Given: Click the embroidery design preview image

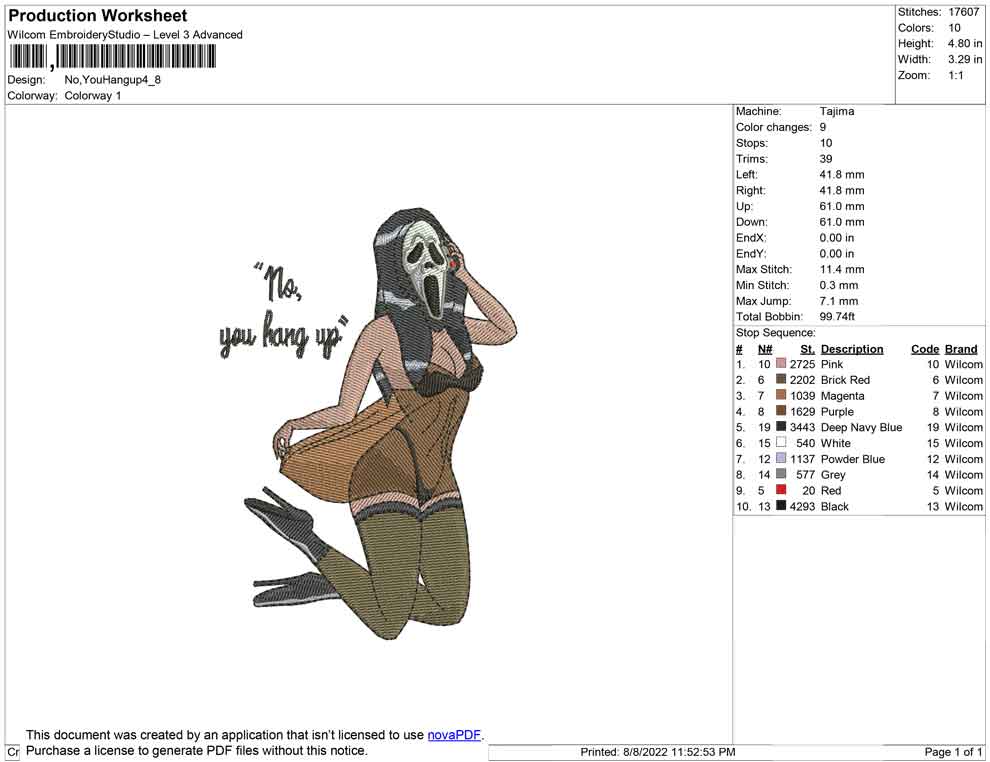Looking at the screenshot, I should (369, 422).
